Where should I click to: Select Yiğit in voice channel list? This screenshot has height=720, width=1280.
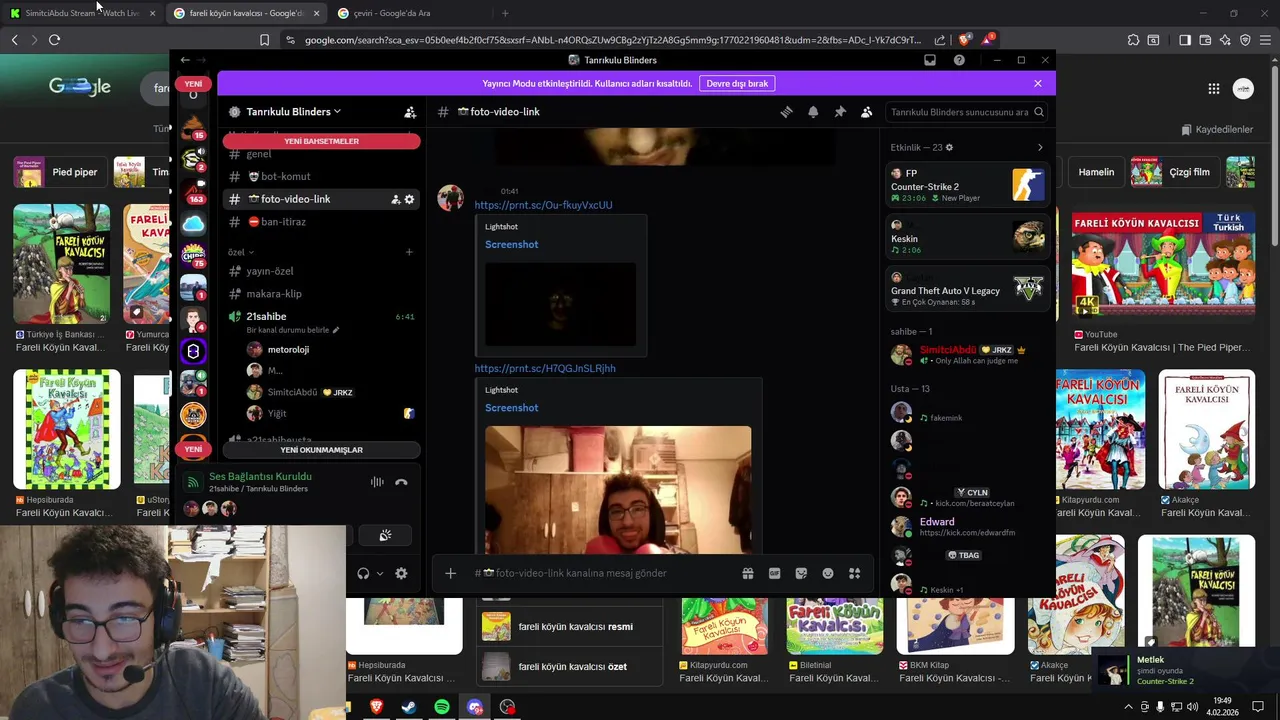[x=277, y=413]
